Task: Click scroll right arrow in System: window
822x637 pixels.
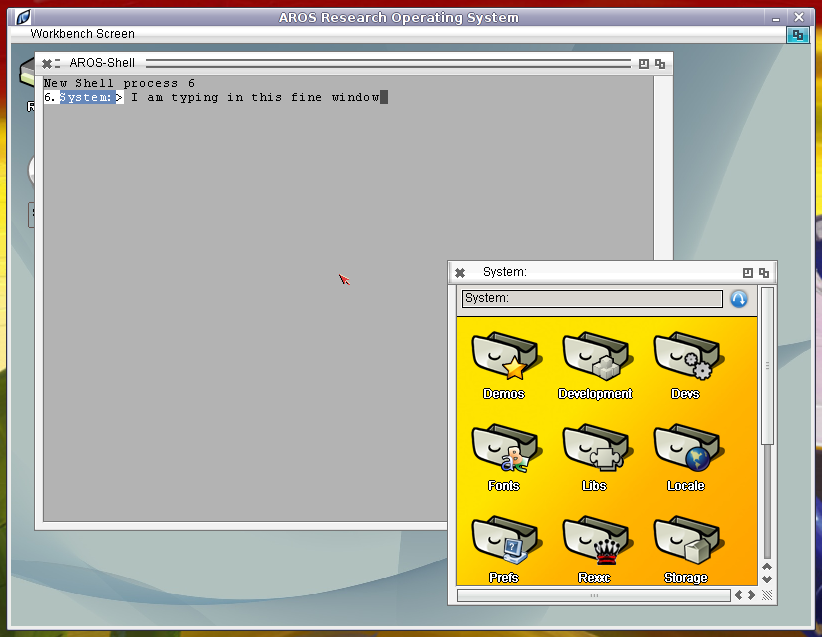Action: 751,595
